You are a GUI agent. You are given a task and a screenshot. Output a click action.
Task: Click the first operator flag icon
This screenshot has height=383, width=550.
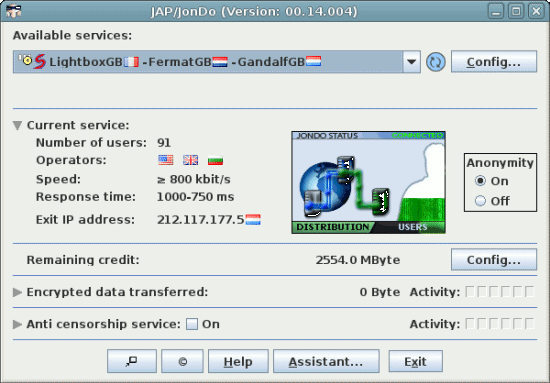coord(166,160)
